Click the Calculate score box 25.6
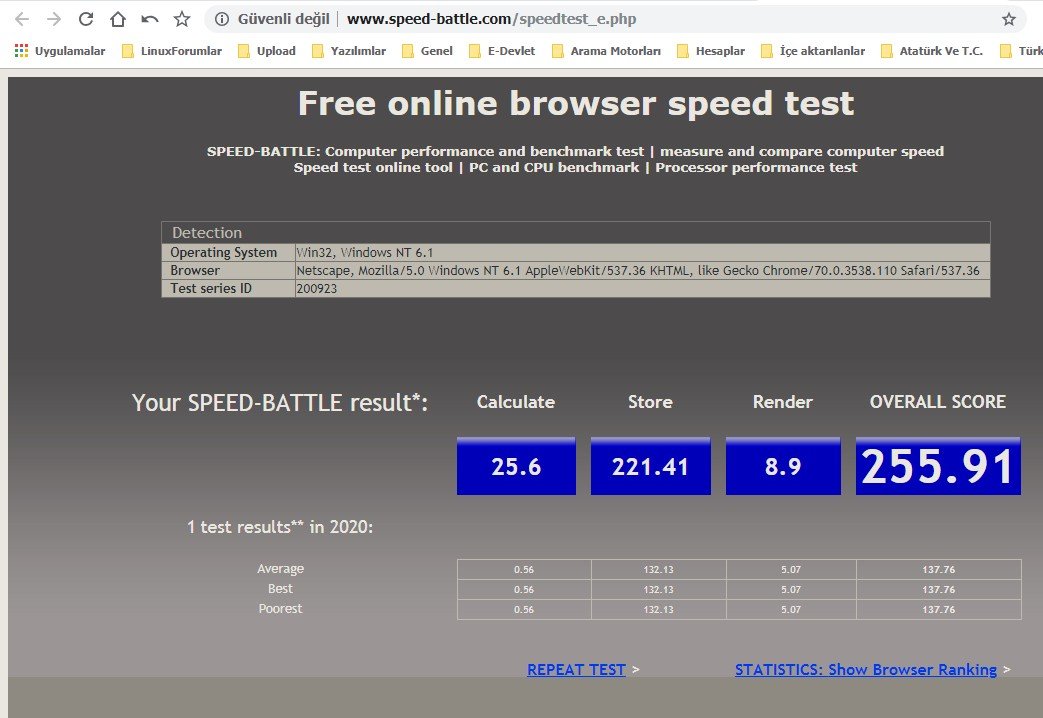This screenshot has height=718, width=1043. (x=516, y=466)
